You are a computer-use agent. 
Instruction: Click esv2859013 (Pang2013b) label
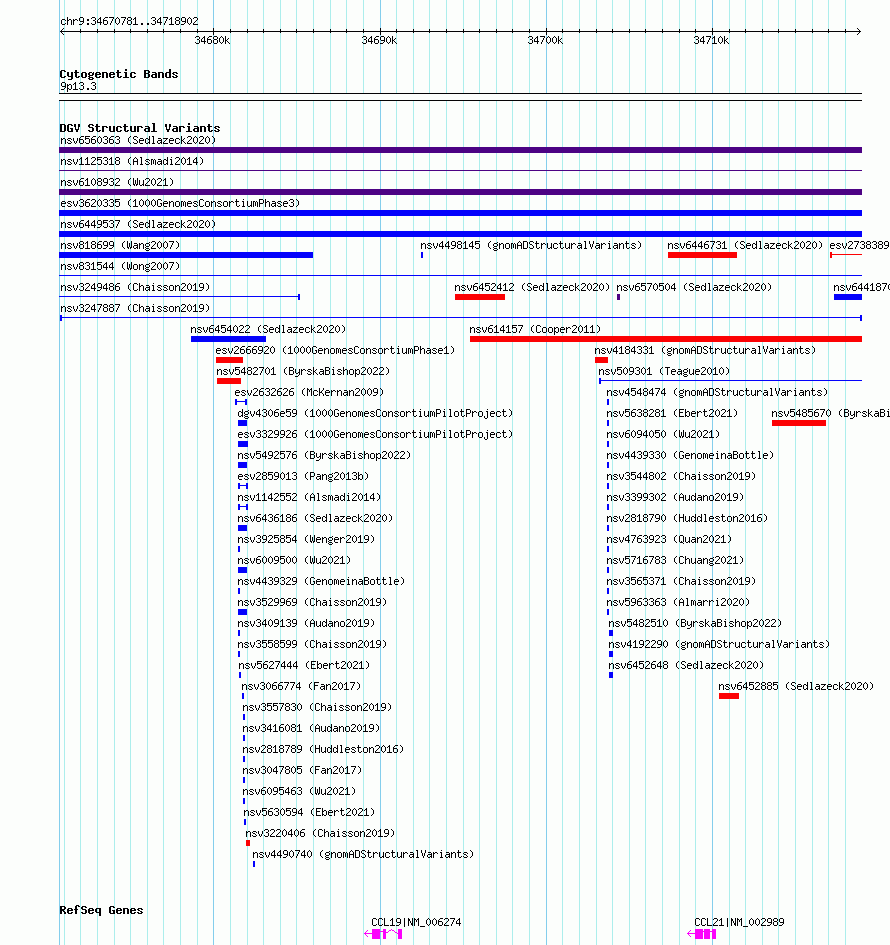coord(303,477)
